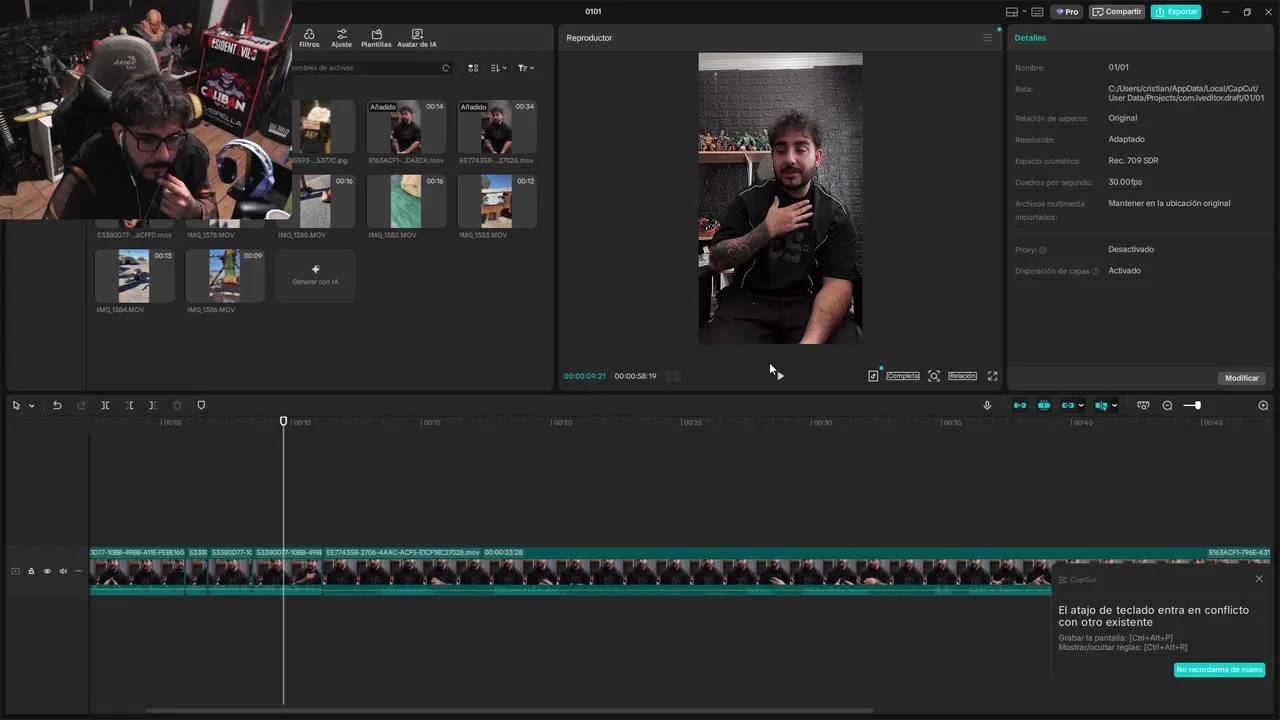Expand the player to fullscreen
The height and width of the screenshot is (720, 1280).
[x=992, y=376]
